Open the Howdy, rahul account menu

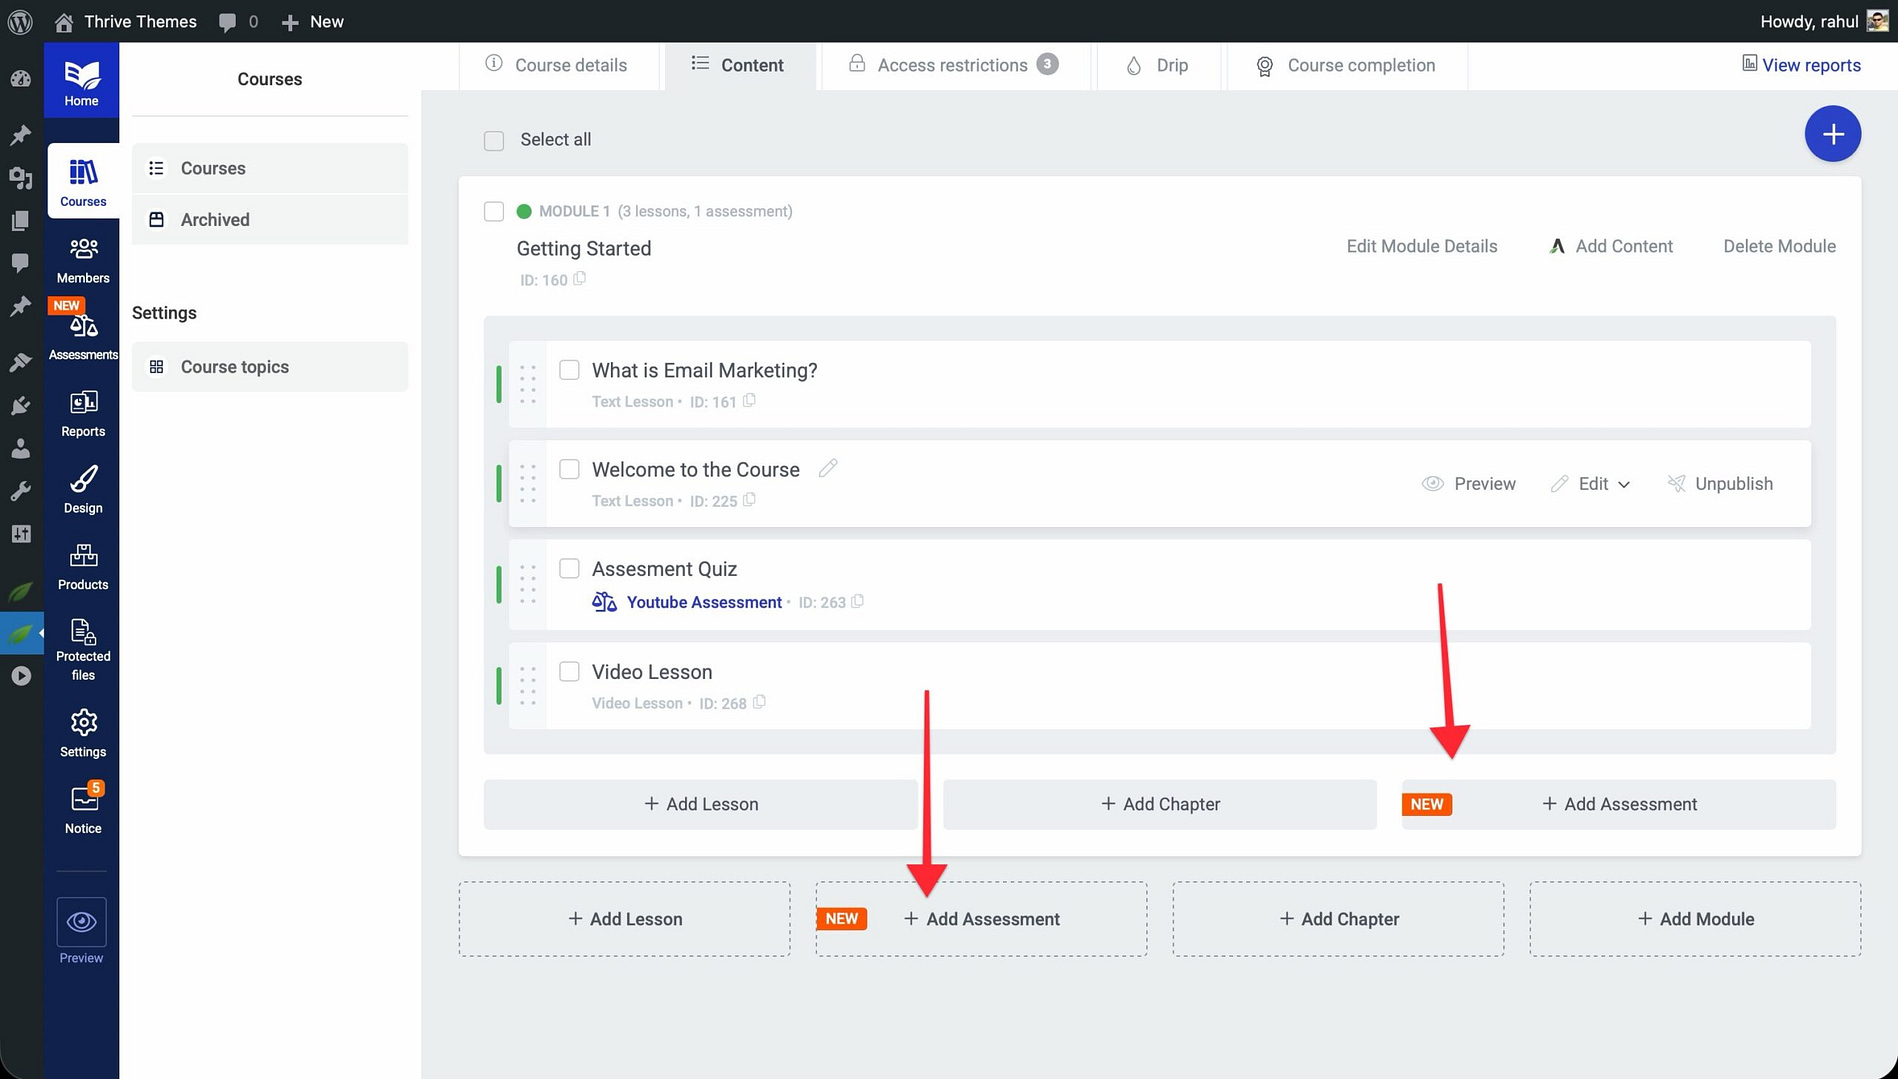tap(1823, 21)
